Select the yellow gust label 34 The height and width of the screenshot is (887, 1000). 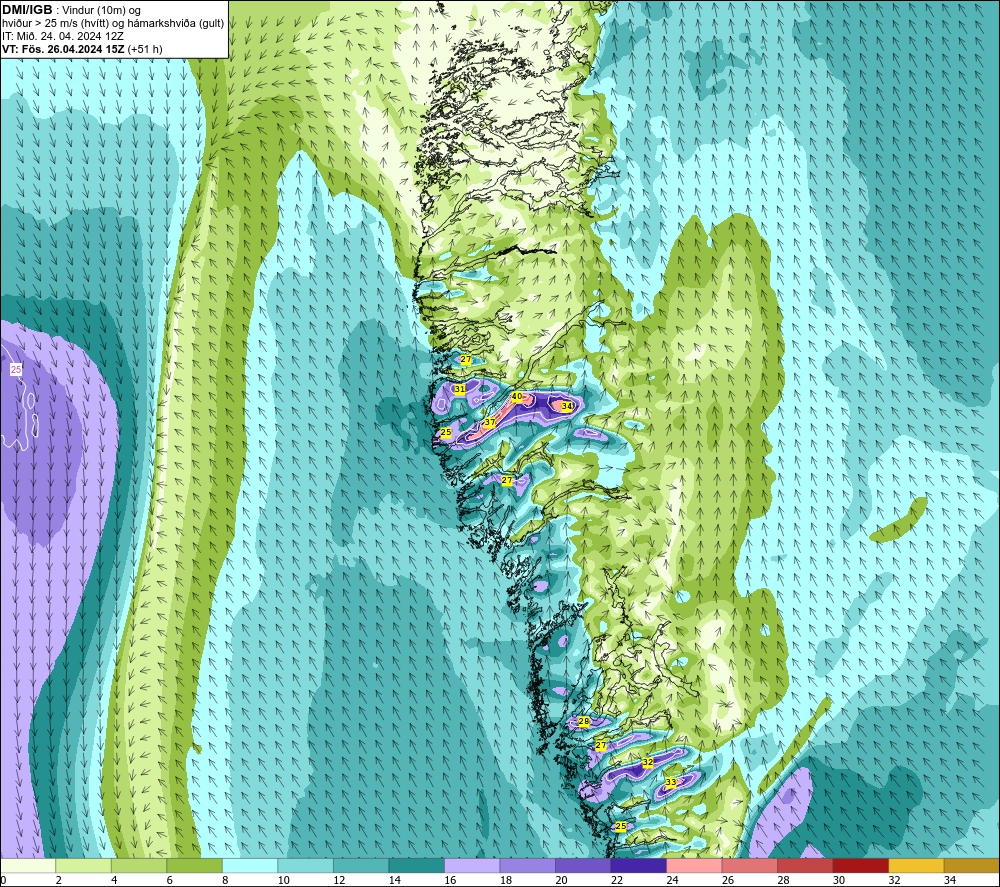[567, 406]
